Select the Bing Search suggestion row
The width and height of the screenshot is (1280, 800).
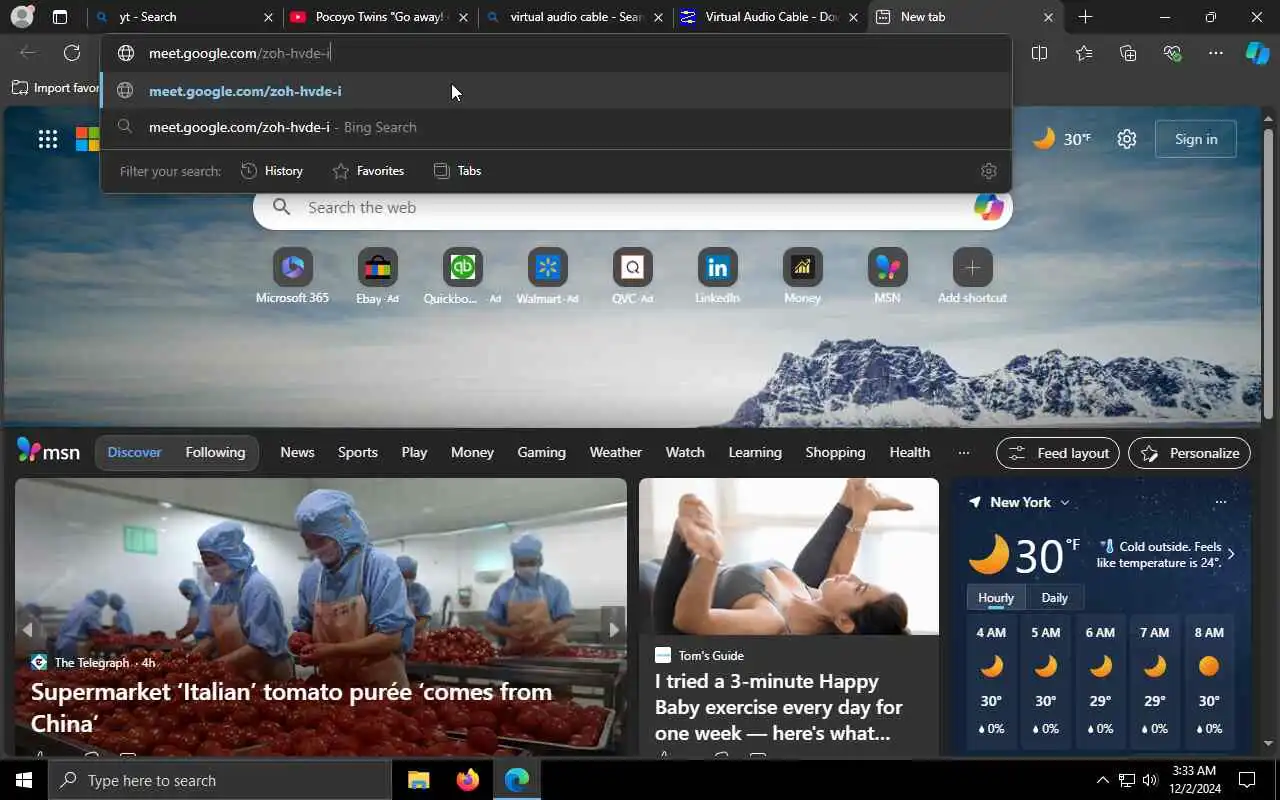pos(556,127)
